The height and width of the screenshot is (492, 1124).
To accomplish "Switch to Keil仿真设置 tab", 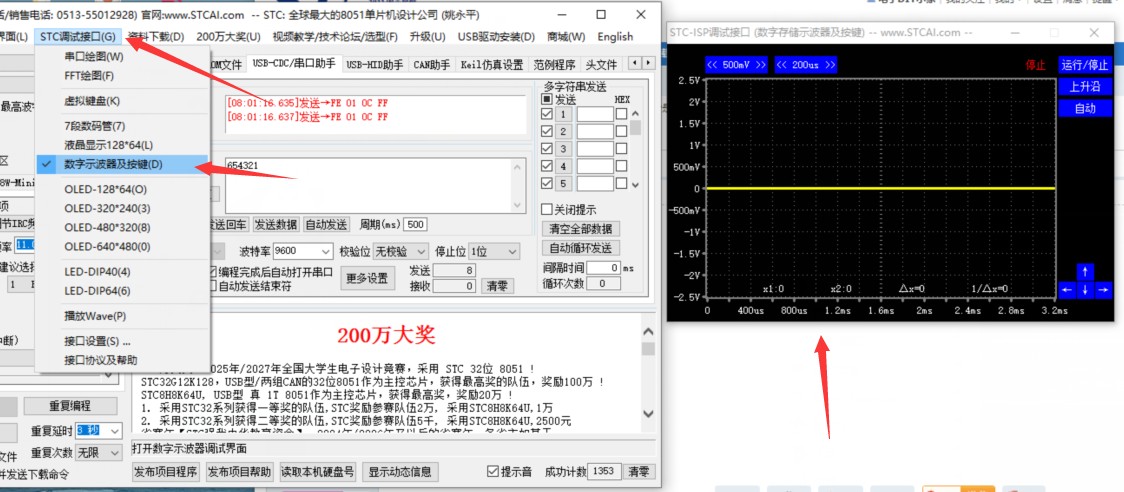I will tap(491, 65).
